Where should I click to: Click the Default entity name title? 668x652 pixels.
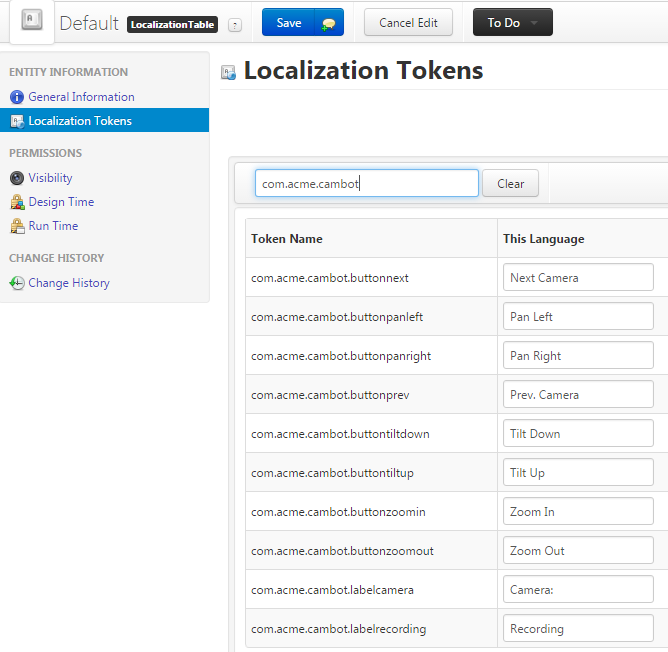pyautogui.click(x=89, y=23)
